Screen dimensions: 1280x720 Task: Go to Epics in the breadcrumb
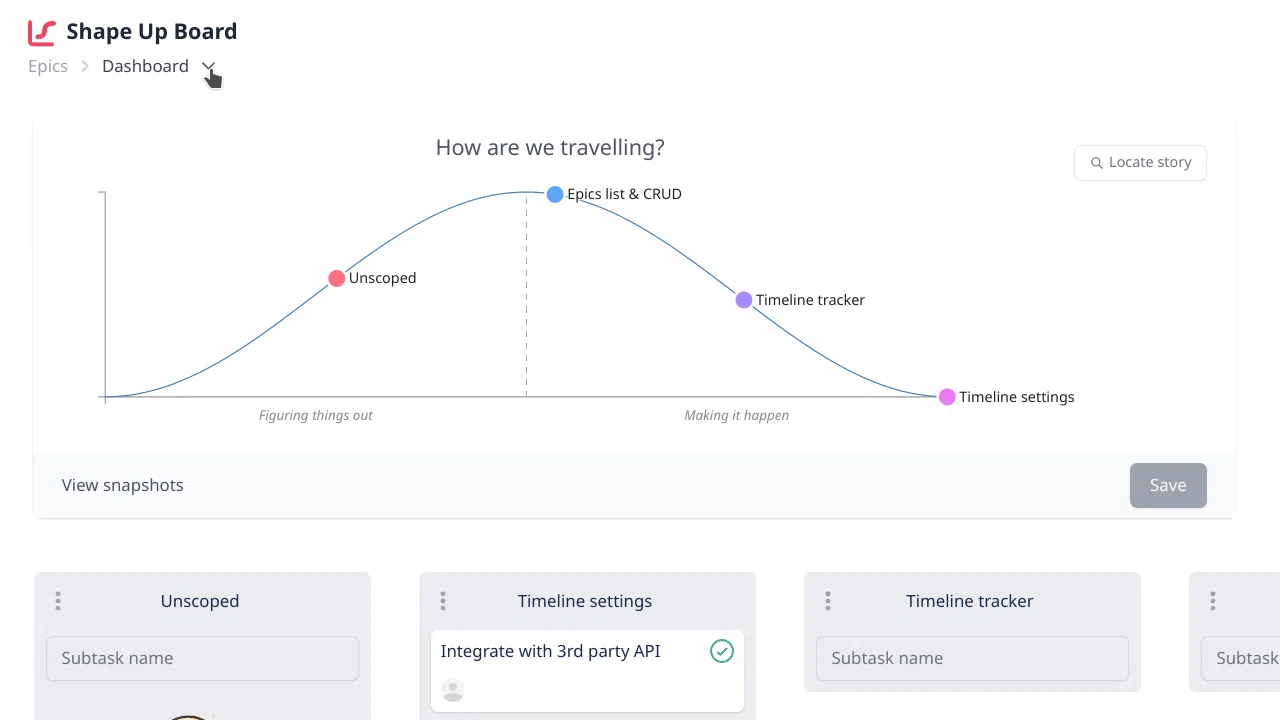(x=48, y=66)
